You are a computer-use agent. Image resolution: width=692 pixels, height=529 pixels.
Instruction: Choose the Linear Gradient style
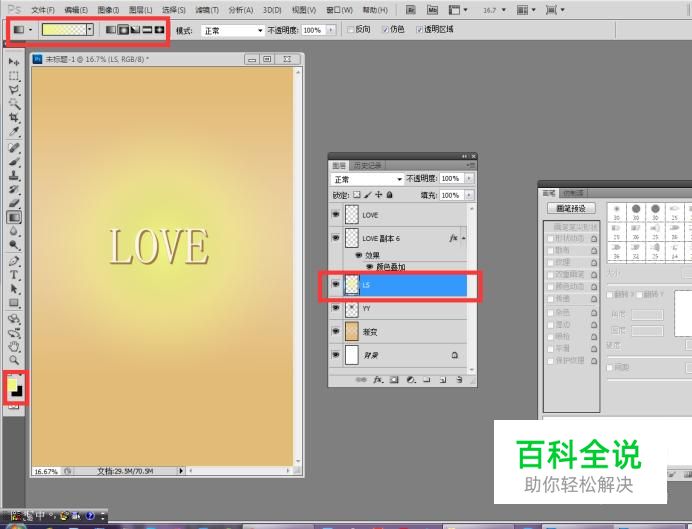111,30
